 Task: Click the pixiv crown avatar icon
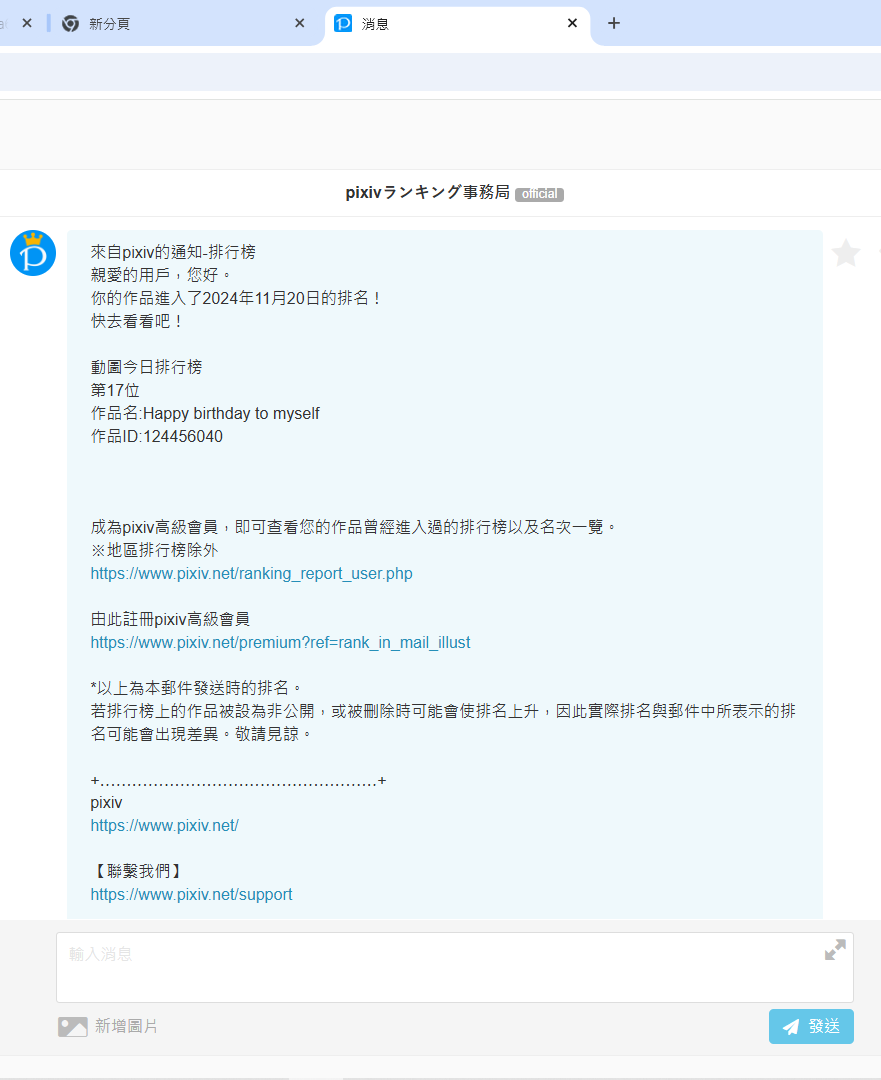33,253
